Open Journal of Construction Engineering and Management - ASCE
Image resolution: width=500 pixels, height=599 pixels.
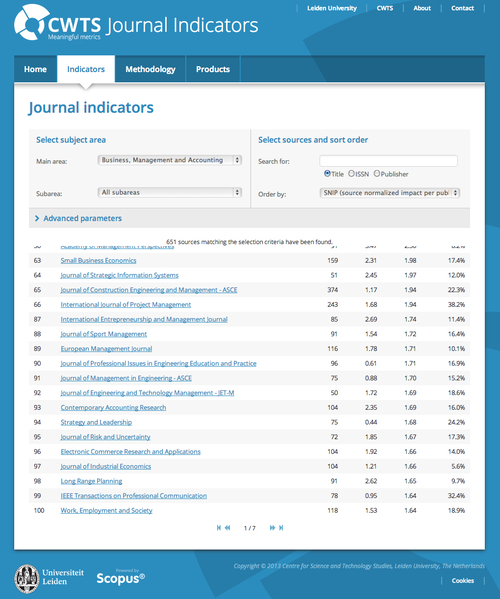click(x=149, y=290)
